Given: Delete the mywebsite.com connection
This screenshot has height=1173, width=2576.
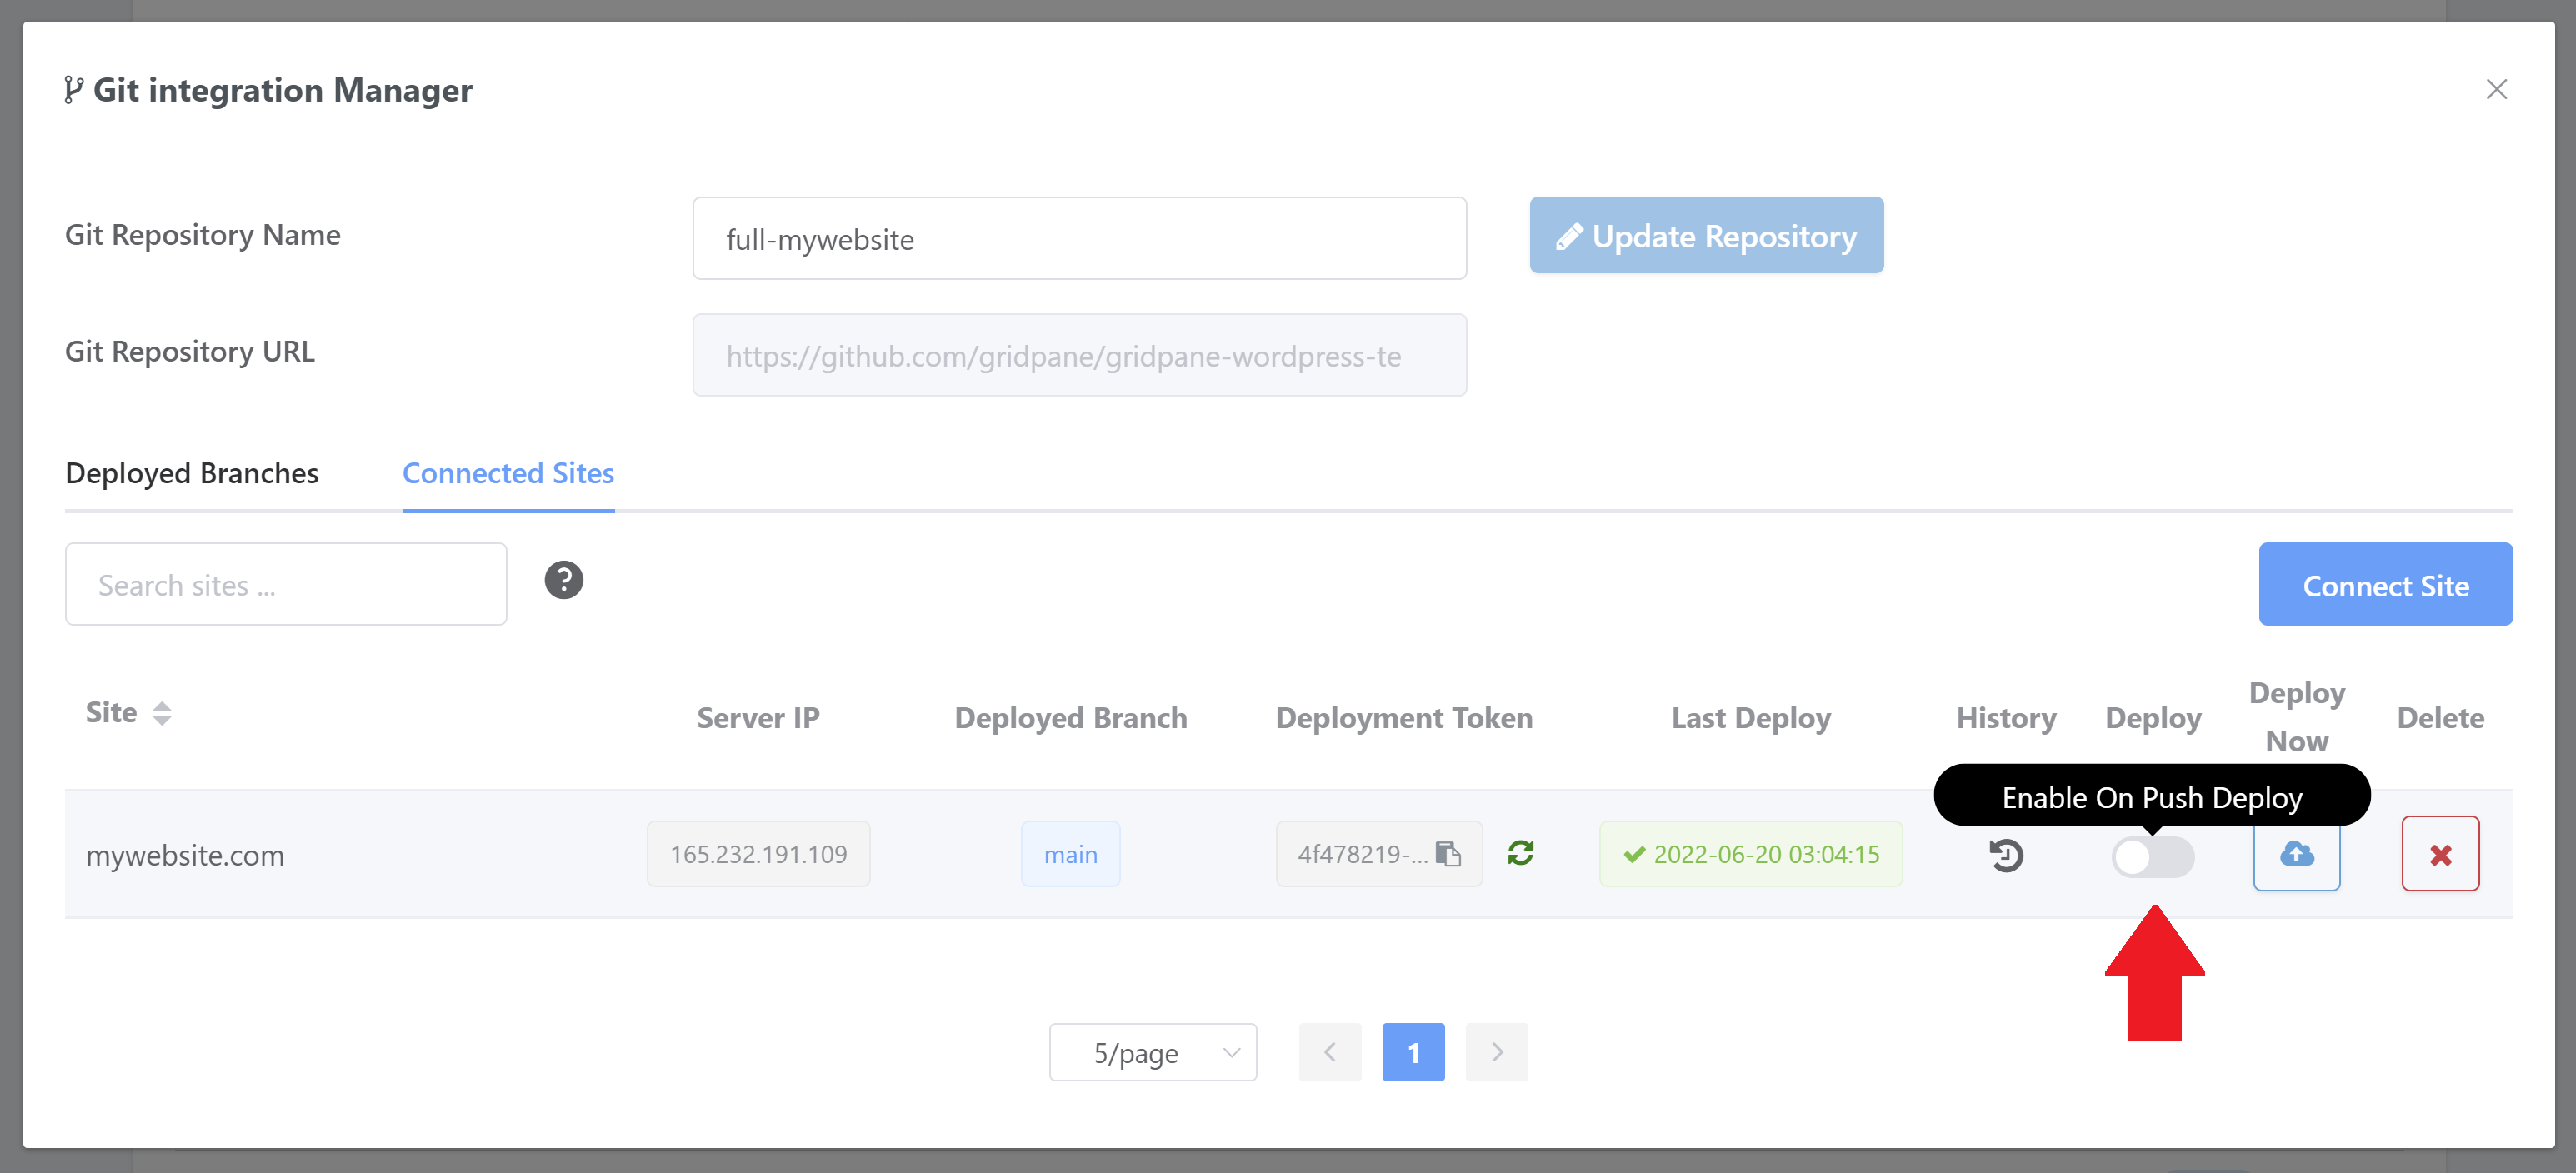Looking at the screenshot, I should 2440,855.
